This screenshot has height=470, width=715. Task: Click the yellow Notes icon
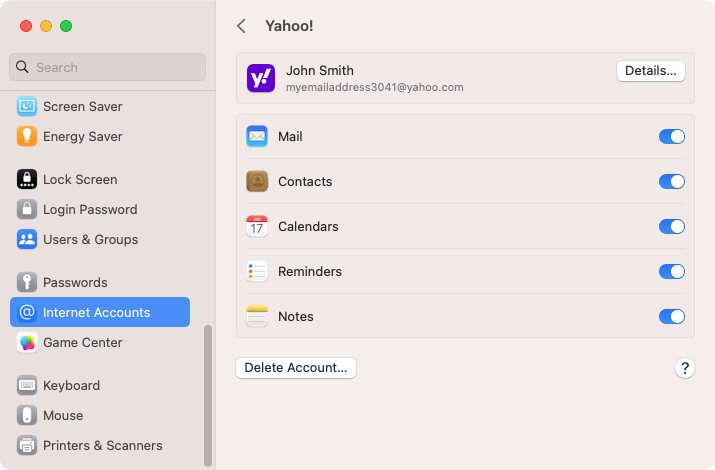pos(257,316)
